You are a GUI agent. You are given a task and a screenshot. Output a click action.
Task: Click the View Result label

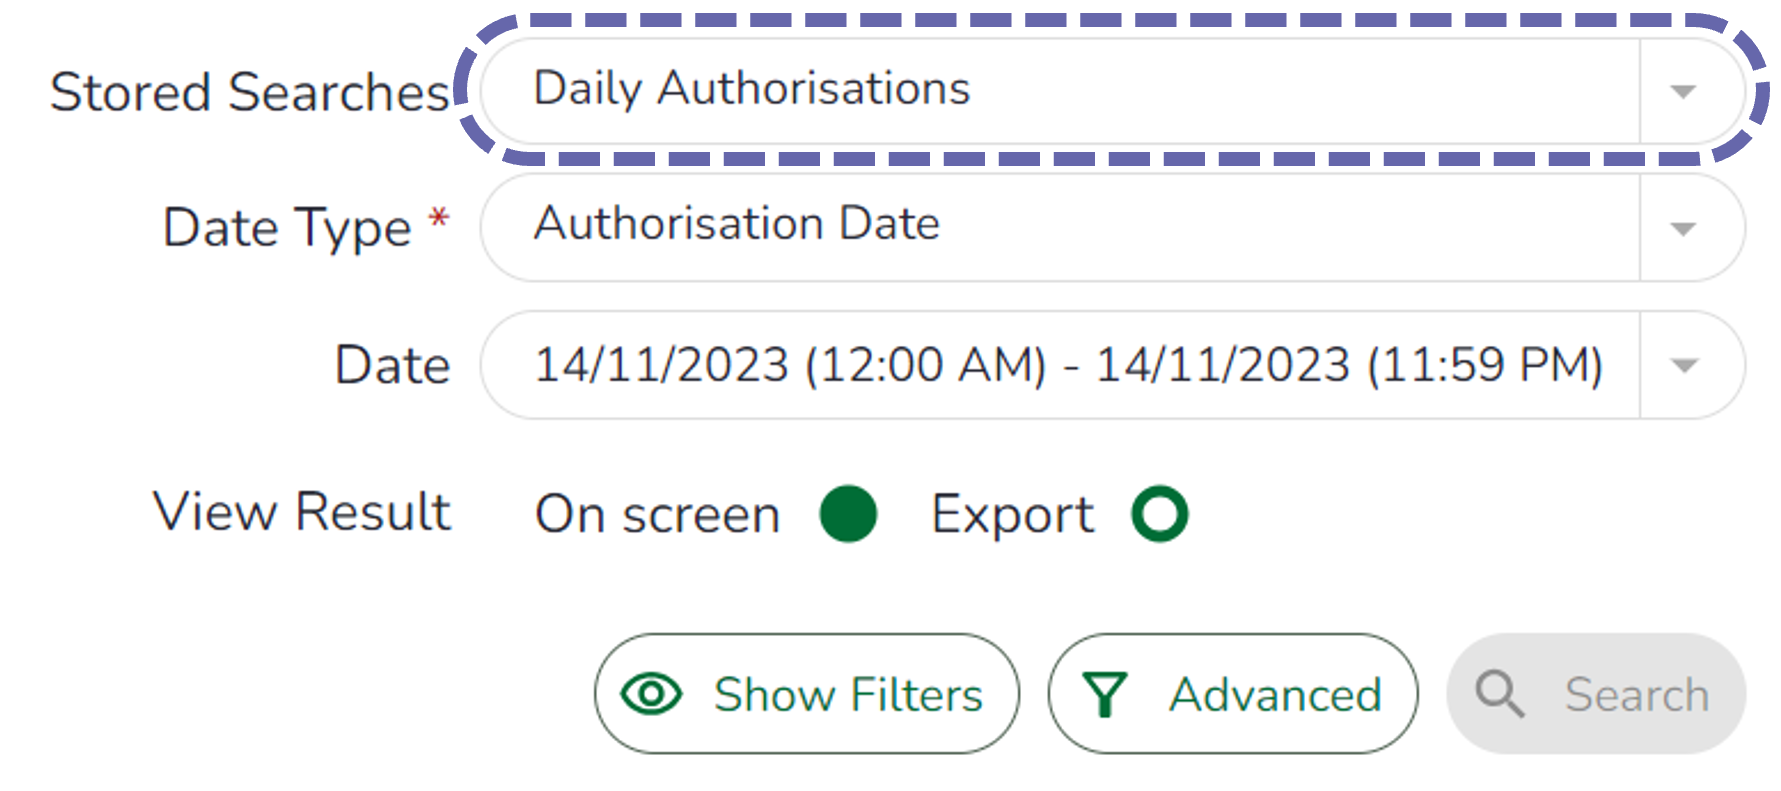[x=302, y=512]
